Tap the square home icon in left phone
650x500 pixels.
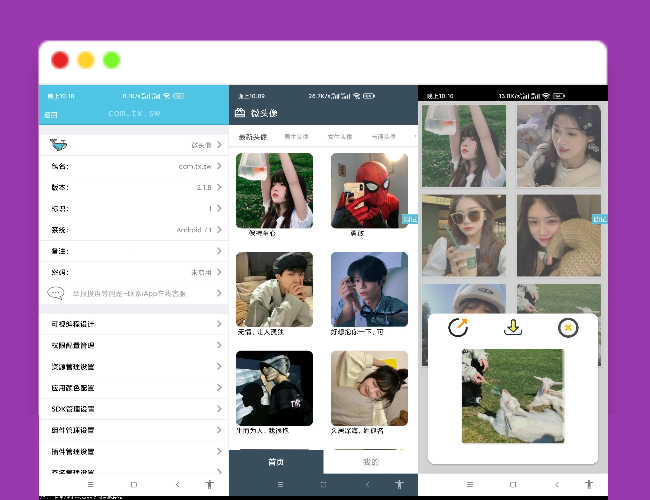click(133, 484)
